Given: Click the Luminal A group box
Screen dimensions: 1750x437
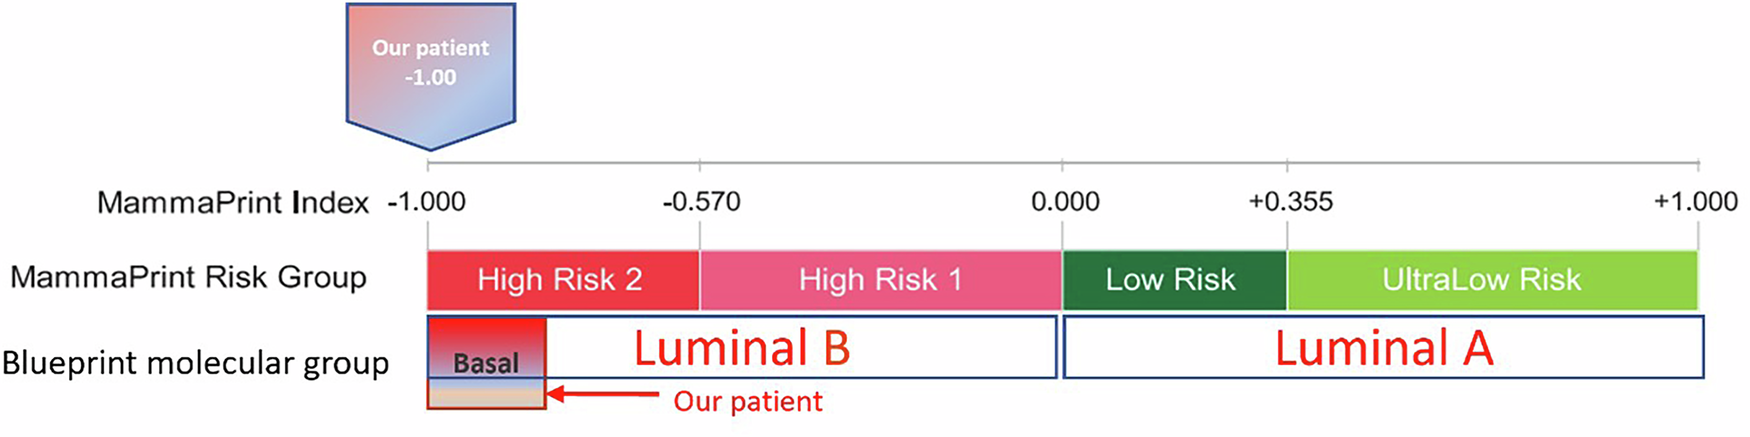Looking at the screenshot, I should tap(1383, 348).
